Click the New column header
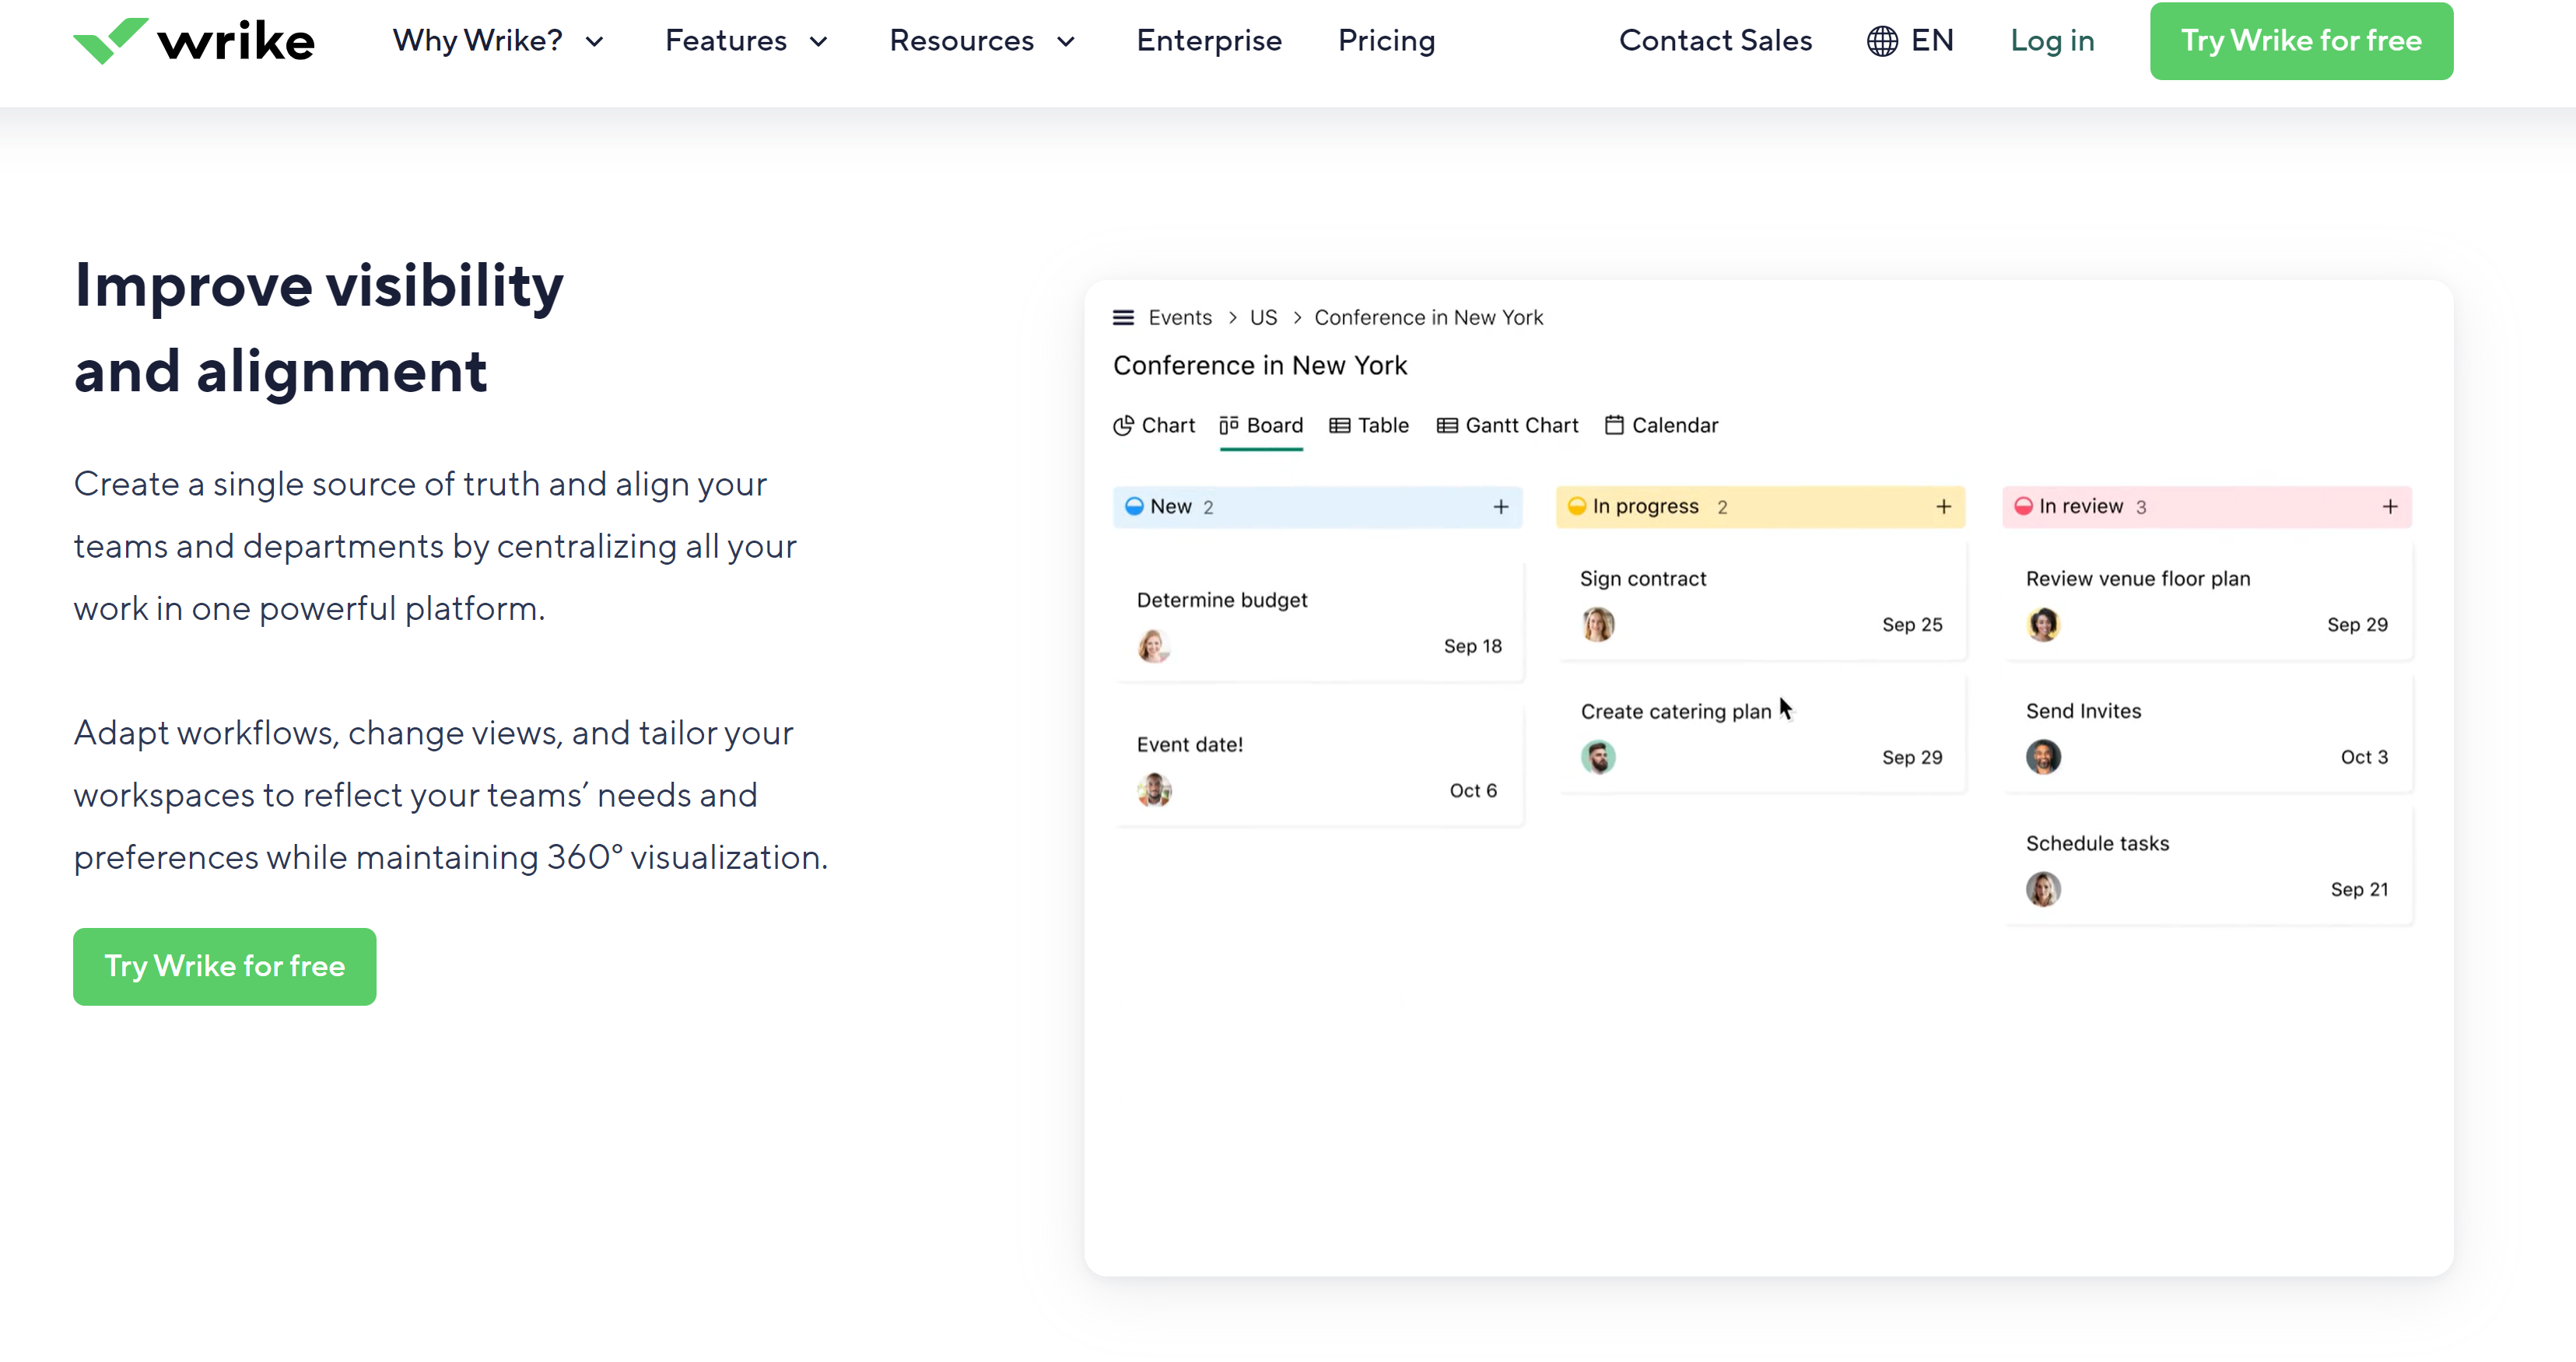 pyautogui.click(x=1318, y=507)
